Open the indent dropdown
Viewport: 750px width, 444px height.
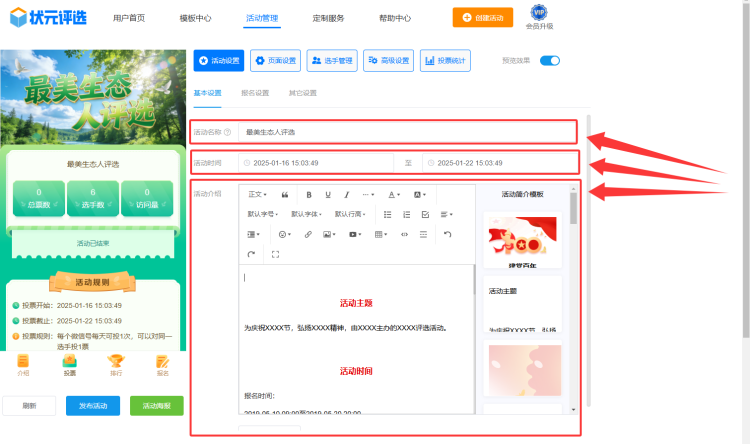(253, 234)
